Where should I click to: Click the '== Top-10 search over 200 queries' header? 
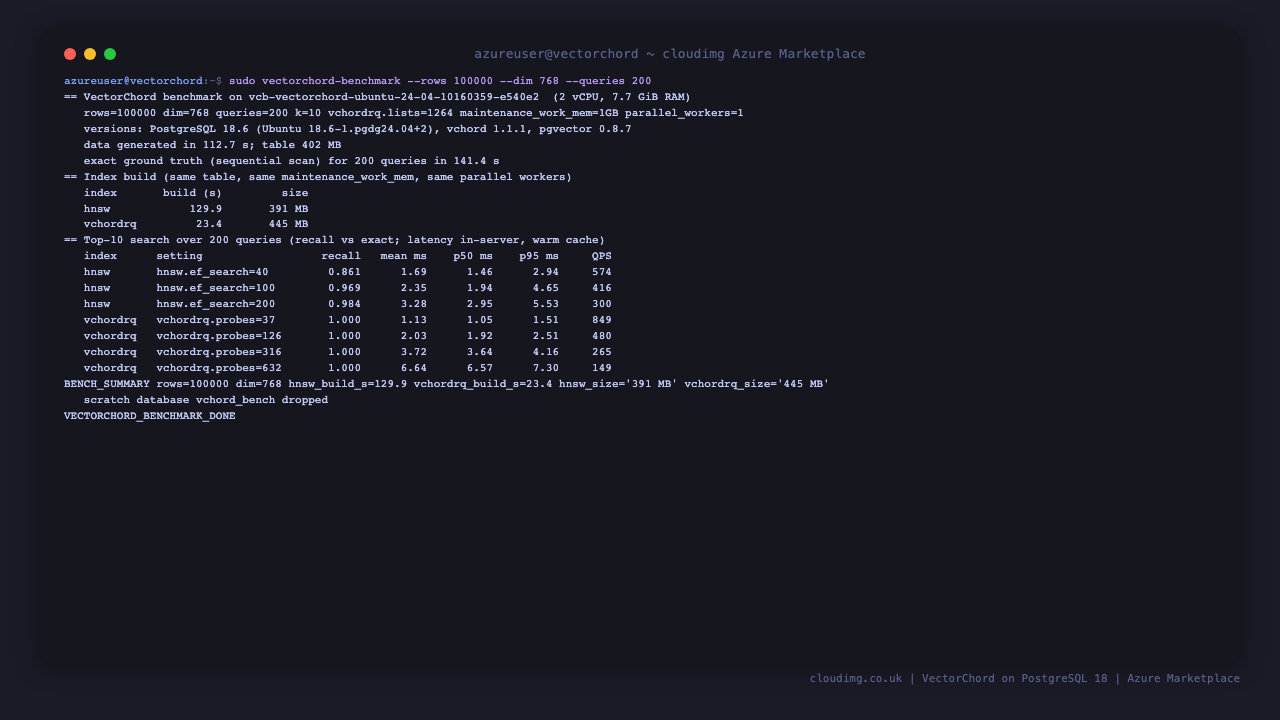[334, 240]
